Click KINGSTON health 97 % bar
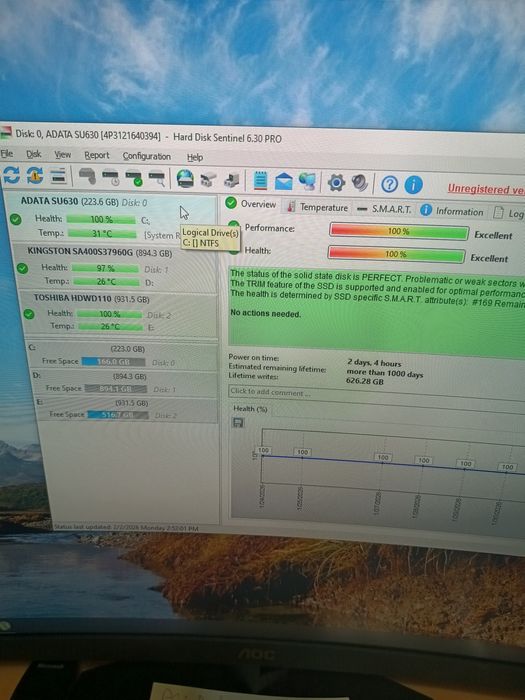 coord(105,268)
